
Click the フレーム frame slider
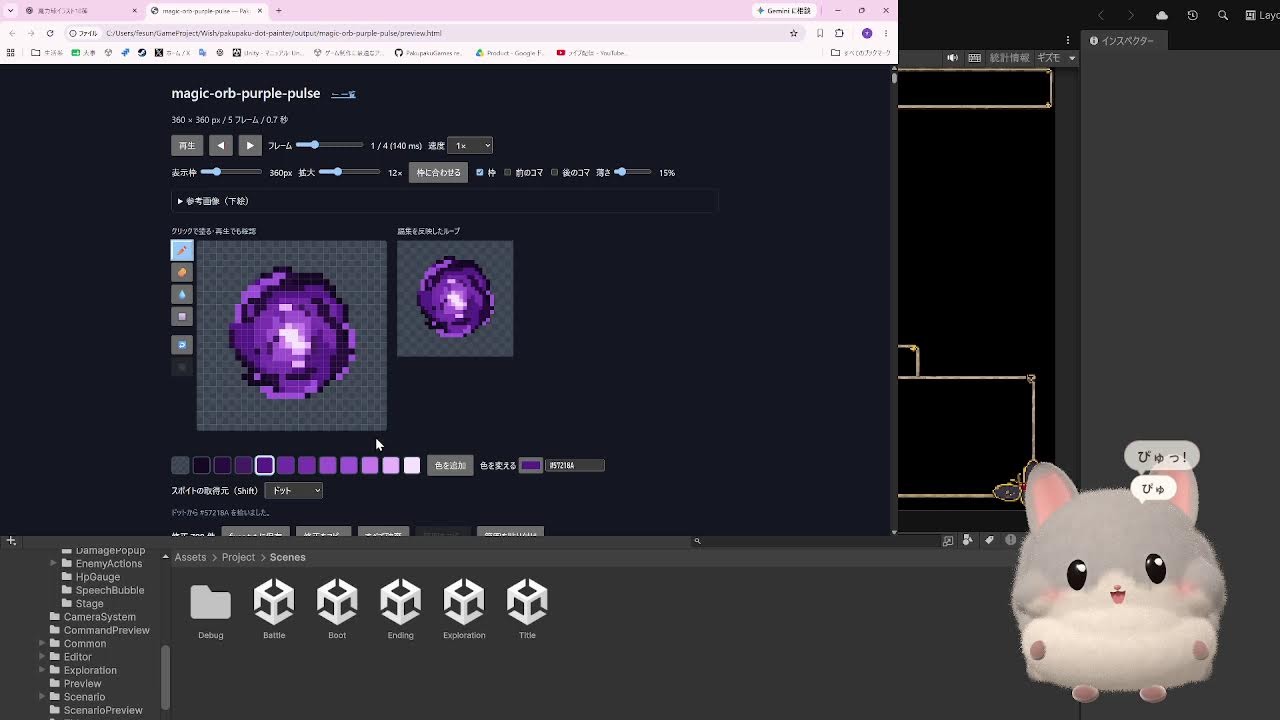coord(329,145)
